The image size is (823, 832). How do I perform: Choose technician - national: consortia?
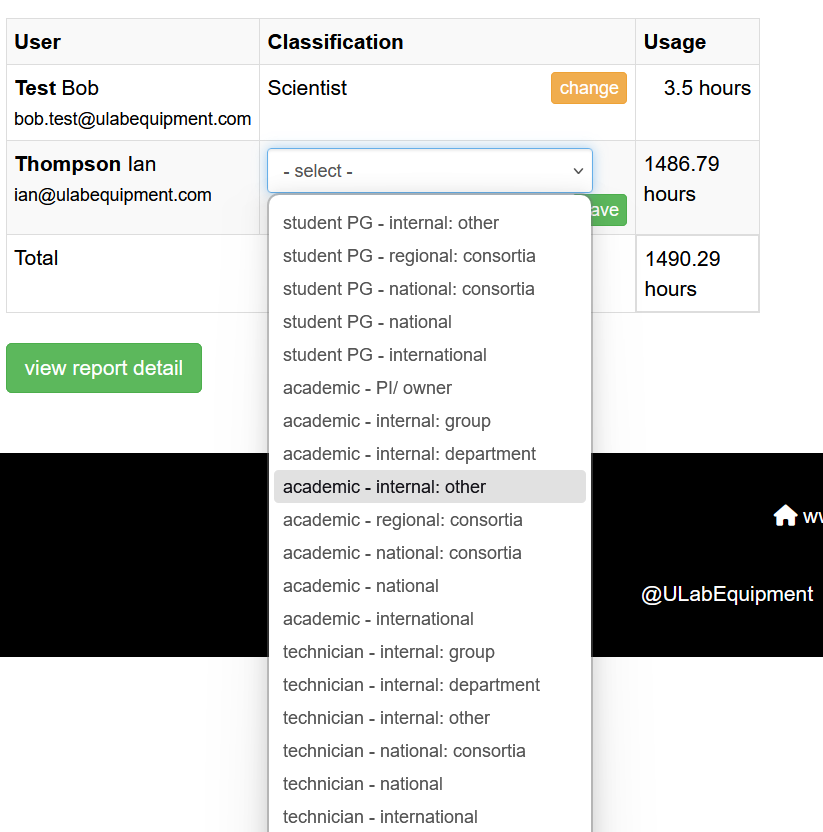(x=430, y=751)
